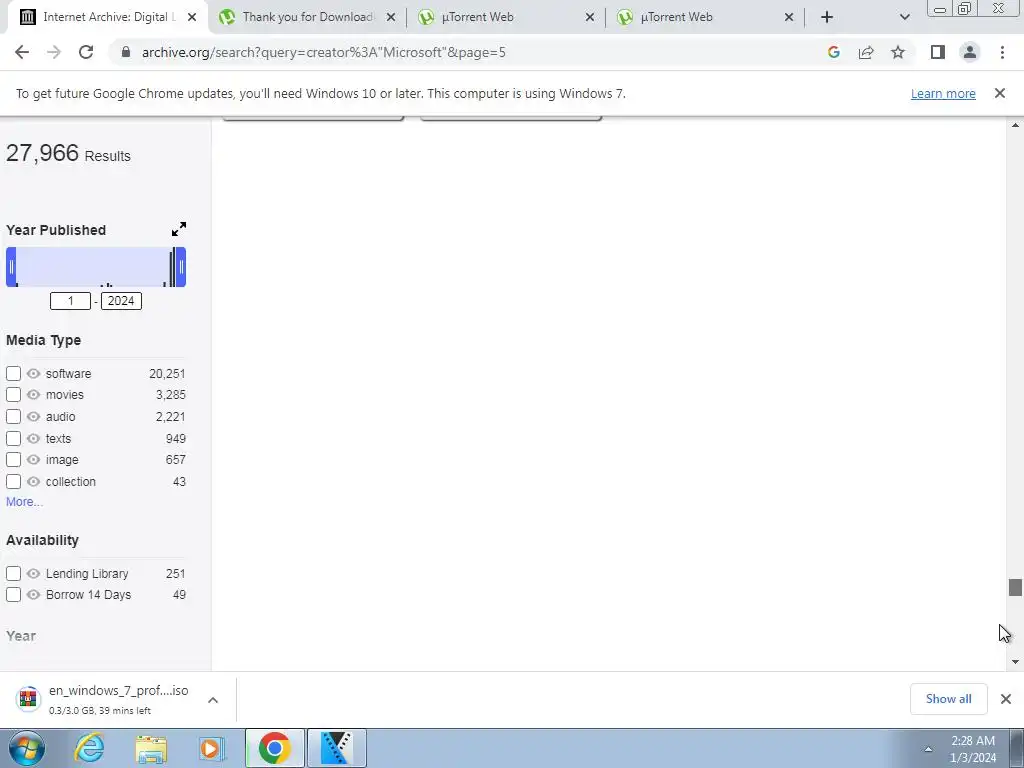Screen dimensions: 1024x768
Task: Close the Thank you for Download tab
Action: point(391,17)
